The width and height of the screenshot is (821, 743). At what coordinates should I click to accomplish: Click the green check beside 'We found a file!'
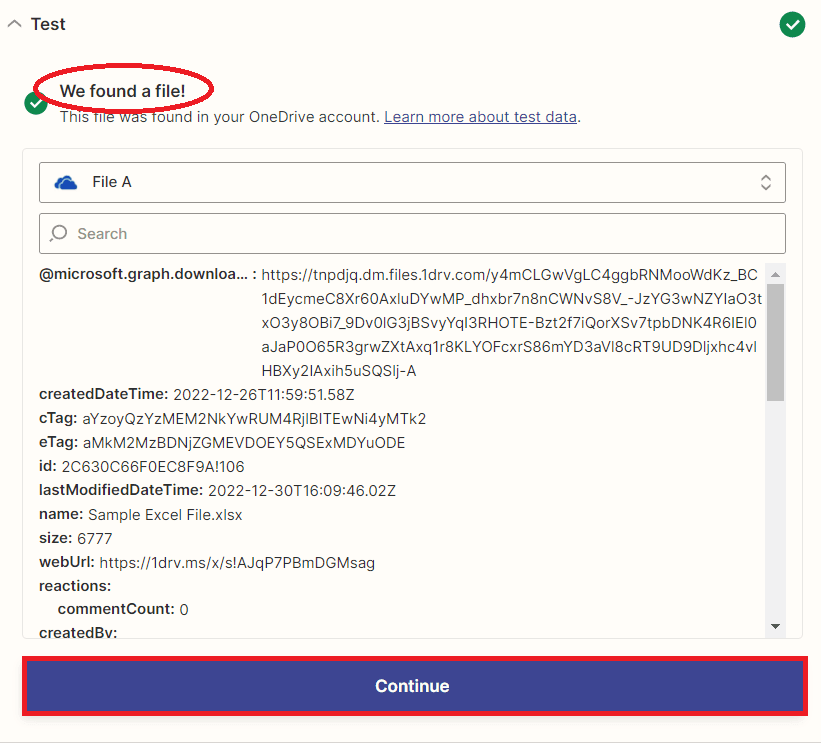tap(36, 103)
